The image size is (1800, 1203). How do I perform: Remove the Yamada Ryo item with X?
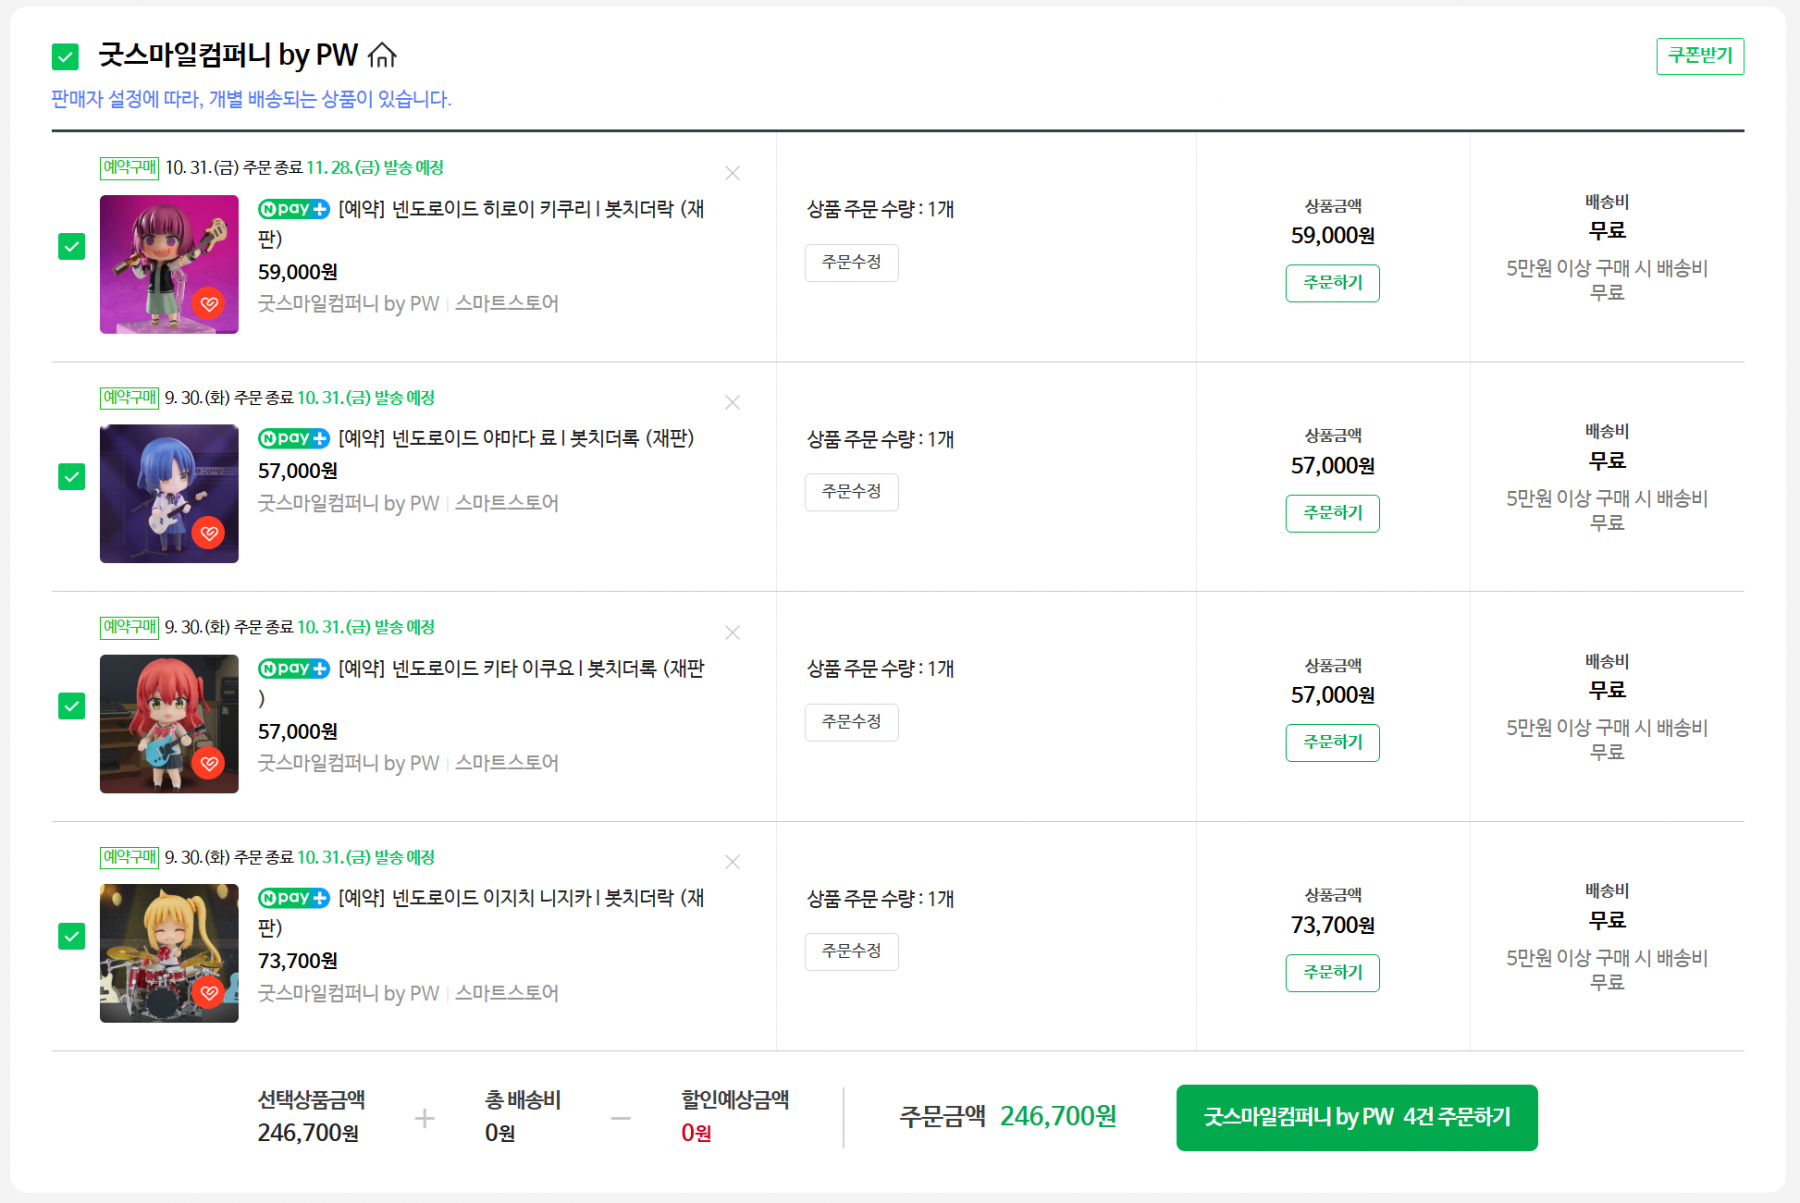tap(732, 402)
